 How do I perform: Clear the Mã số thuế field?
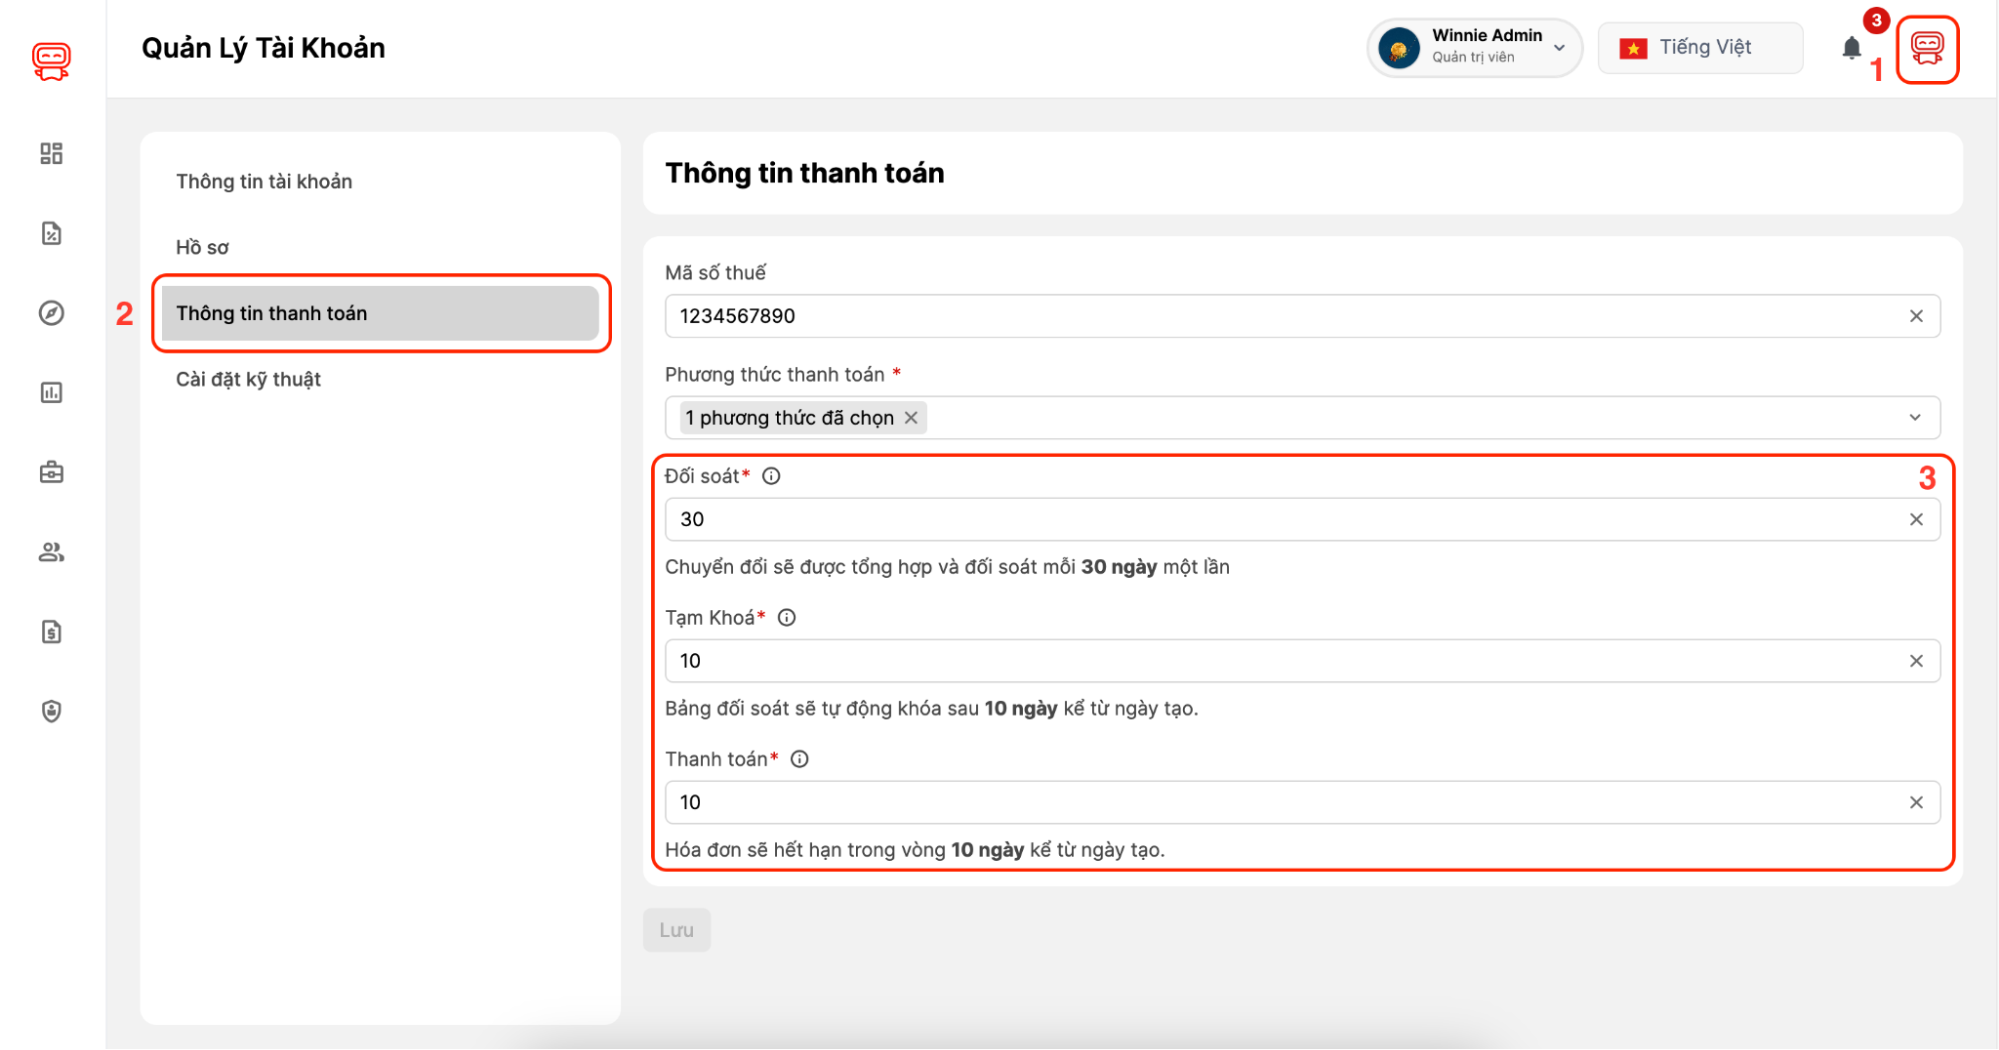coord(1916,316)
